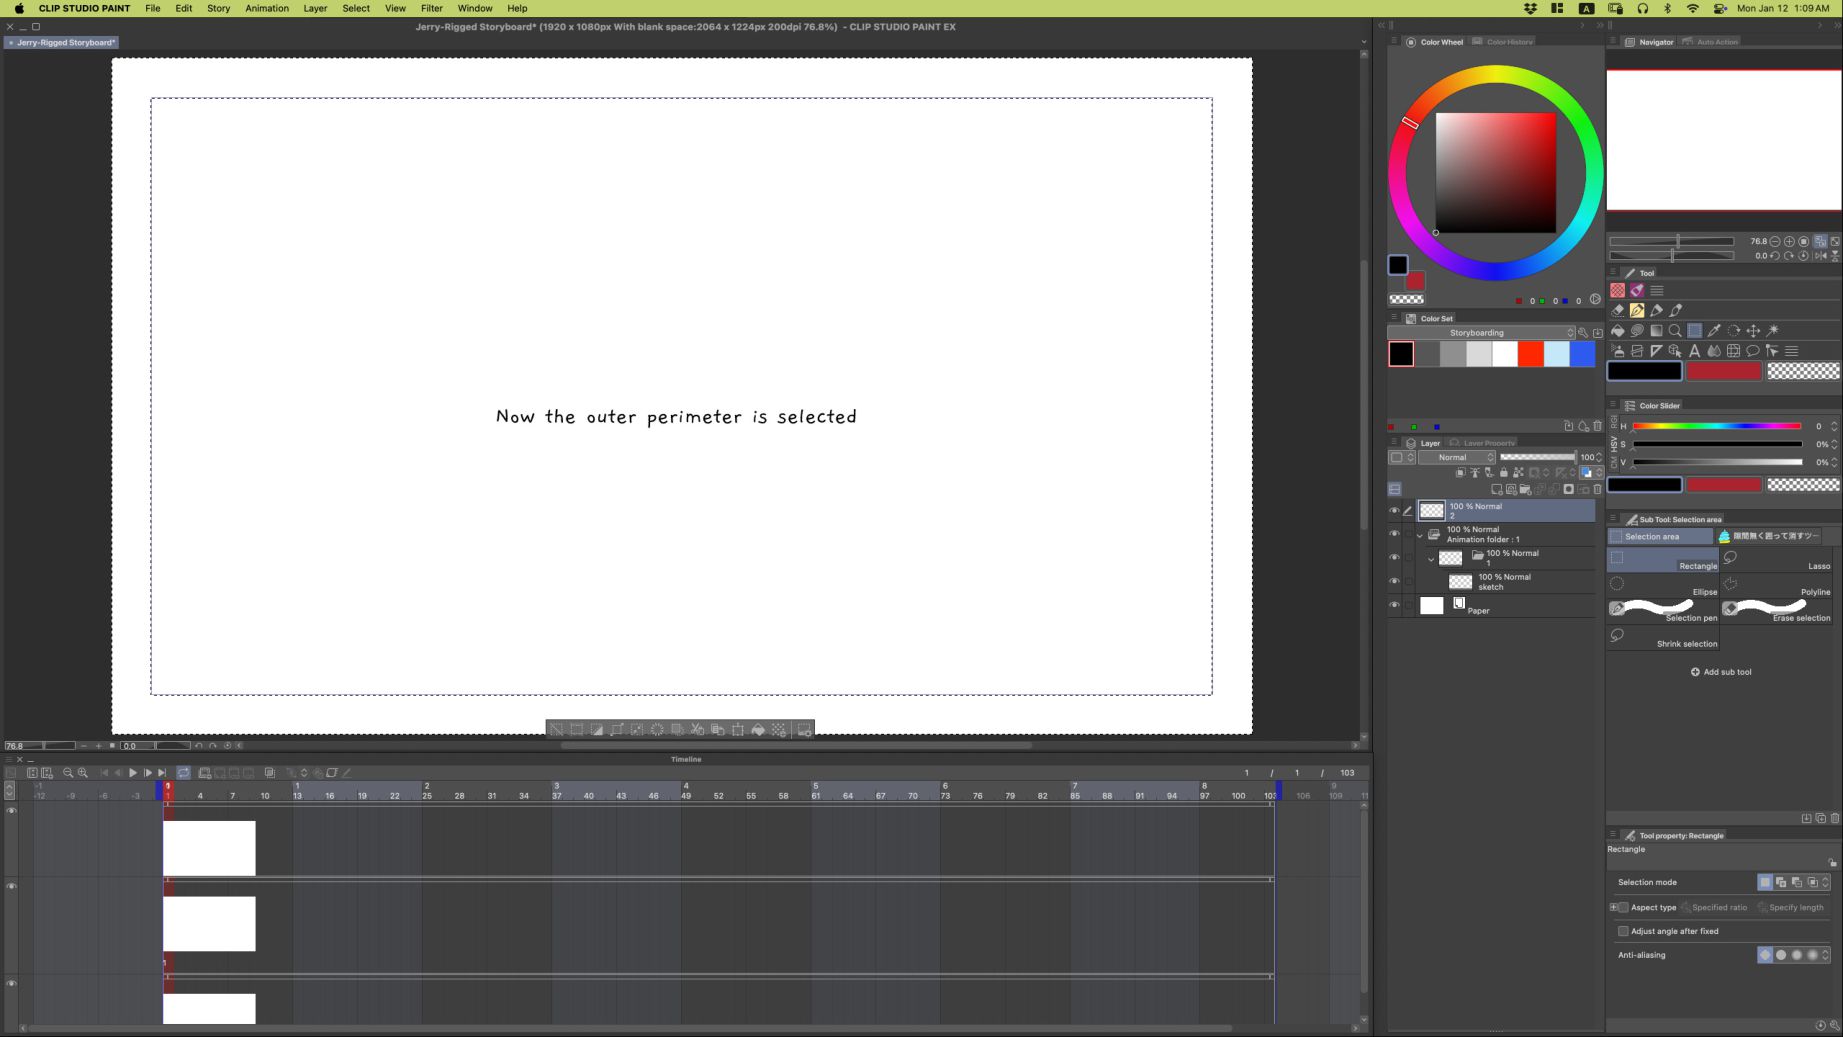The width and height of the screenshot is (1843, 1037).
Task: Activate the Zoom magnifier tool
Action: (1675, 331)
